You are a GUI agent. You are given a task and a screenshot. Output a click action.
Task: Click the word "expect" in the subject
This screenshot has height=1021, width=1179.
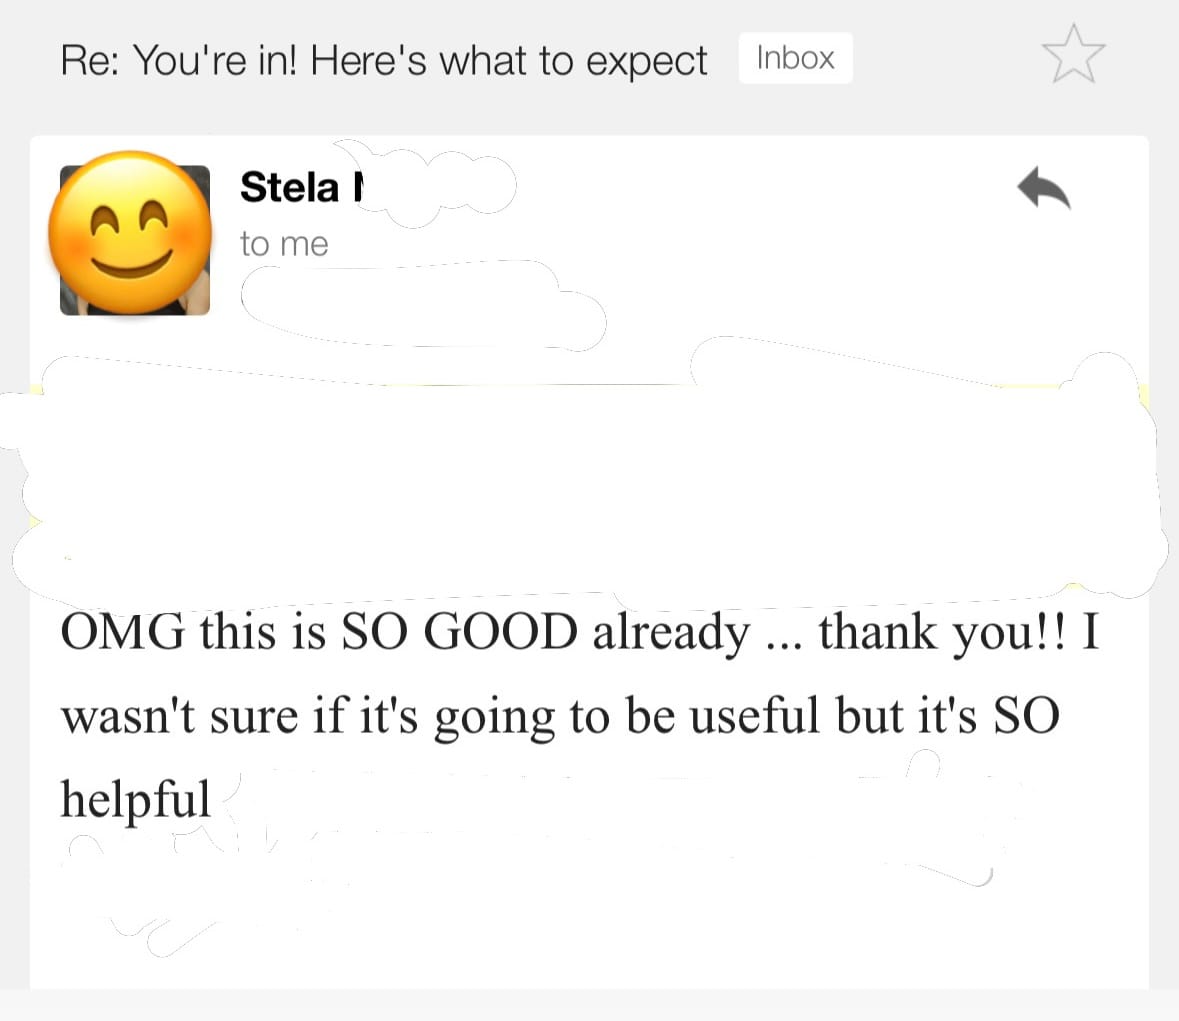point(646,62)
